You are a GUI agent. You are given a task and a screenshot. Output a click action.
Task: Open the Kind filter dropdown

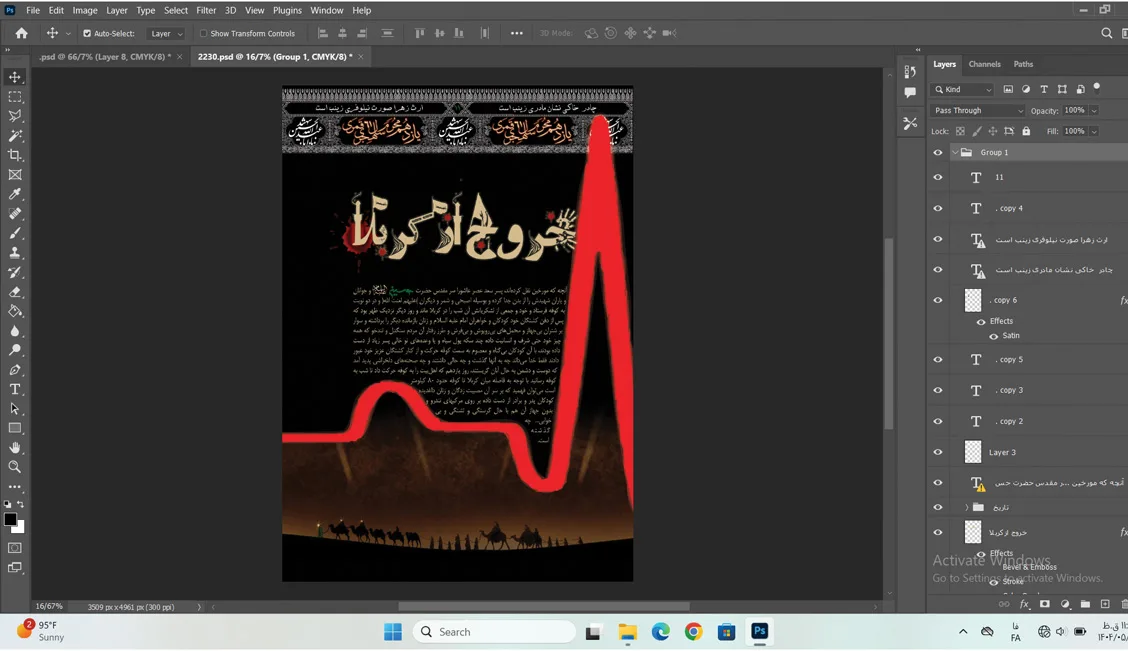click(963, 89)
